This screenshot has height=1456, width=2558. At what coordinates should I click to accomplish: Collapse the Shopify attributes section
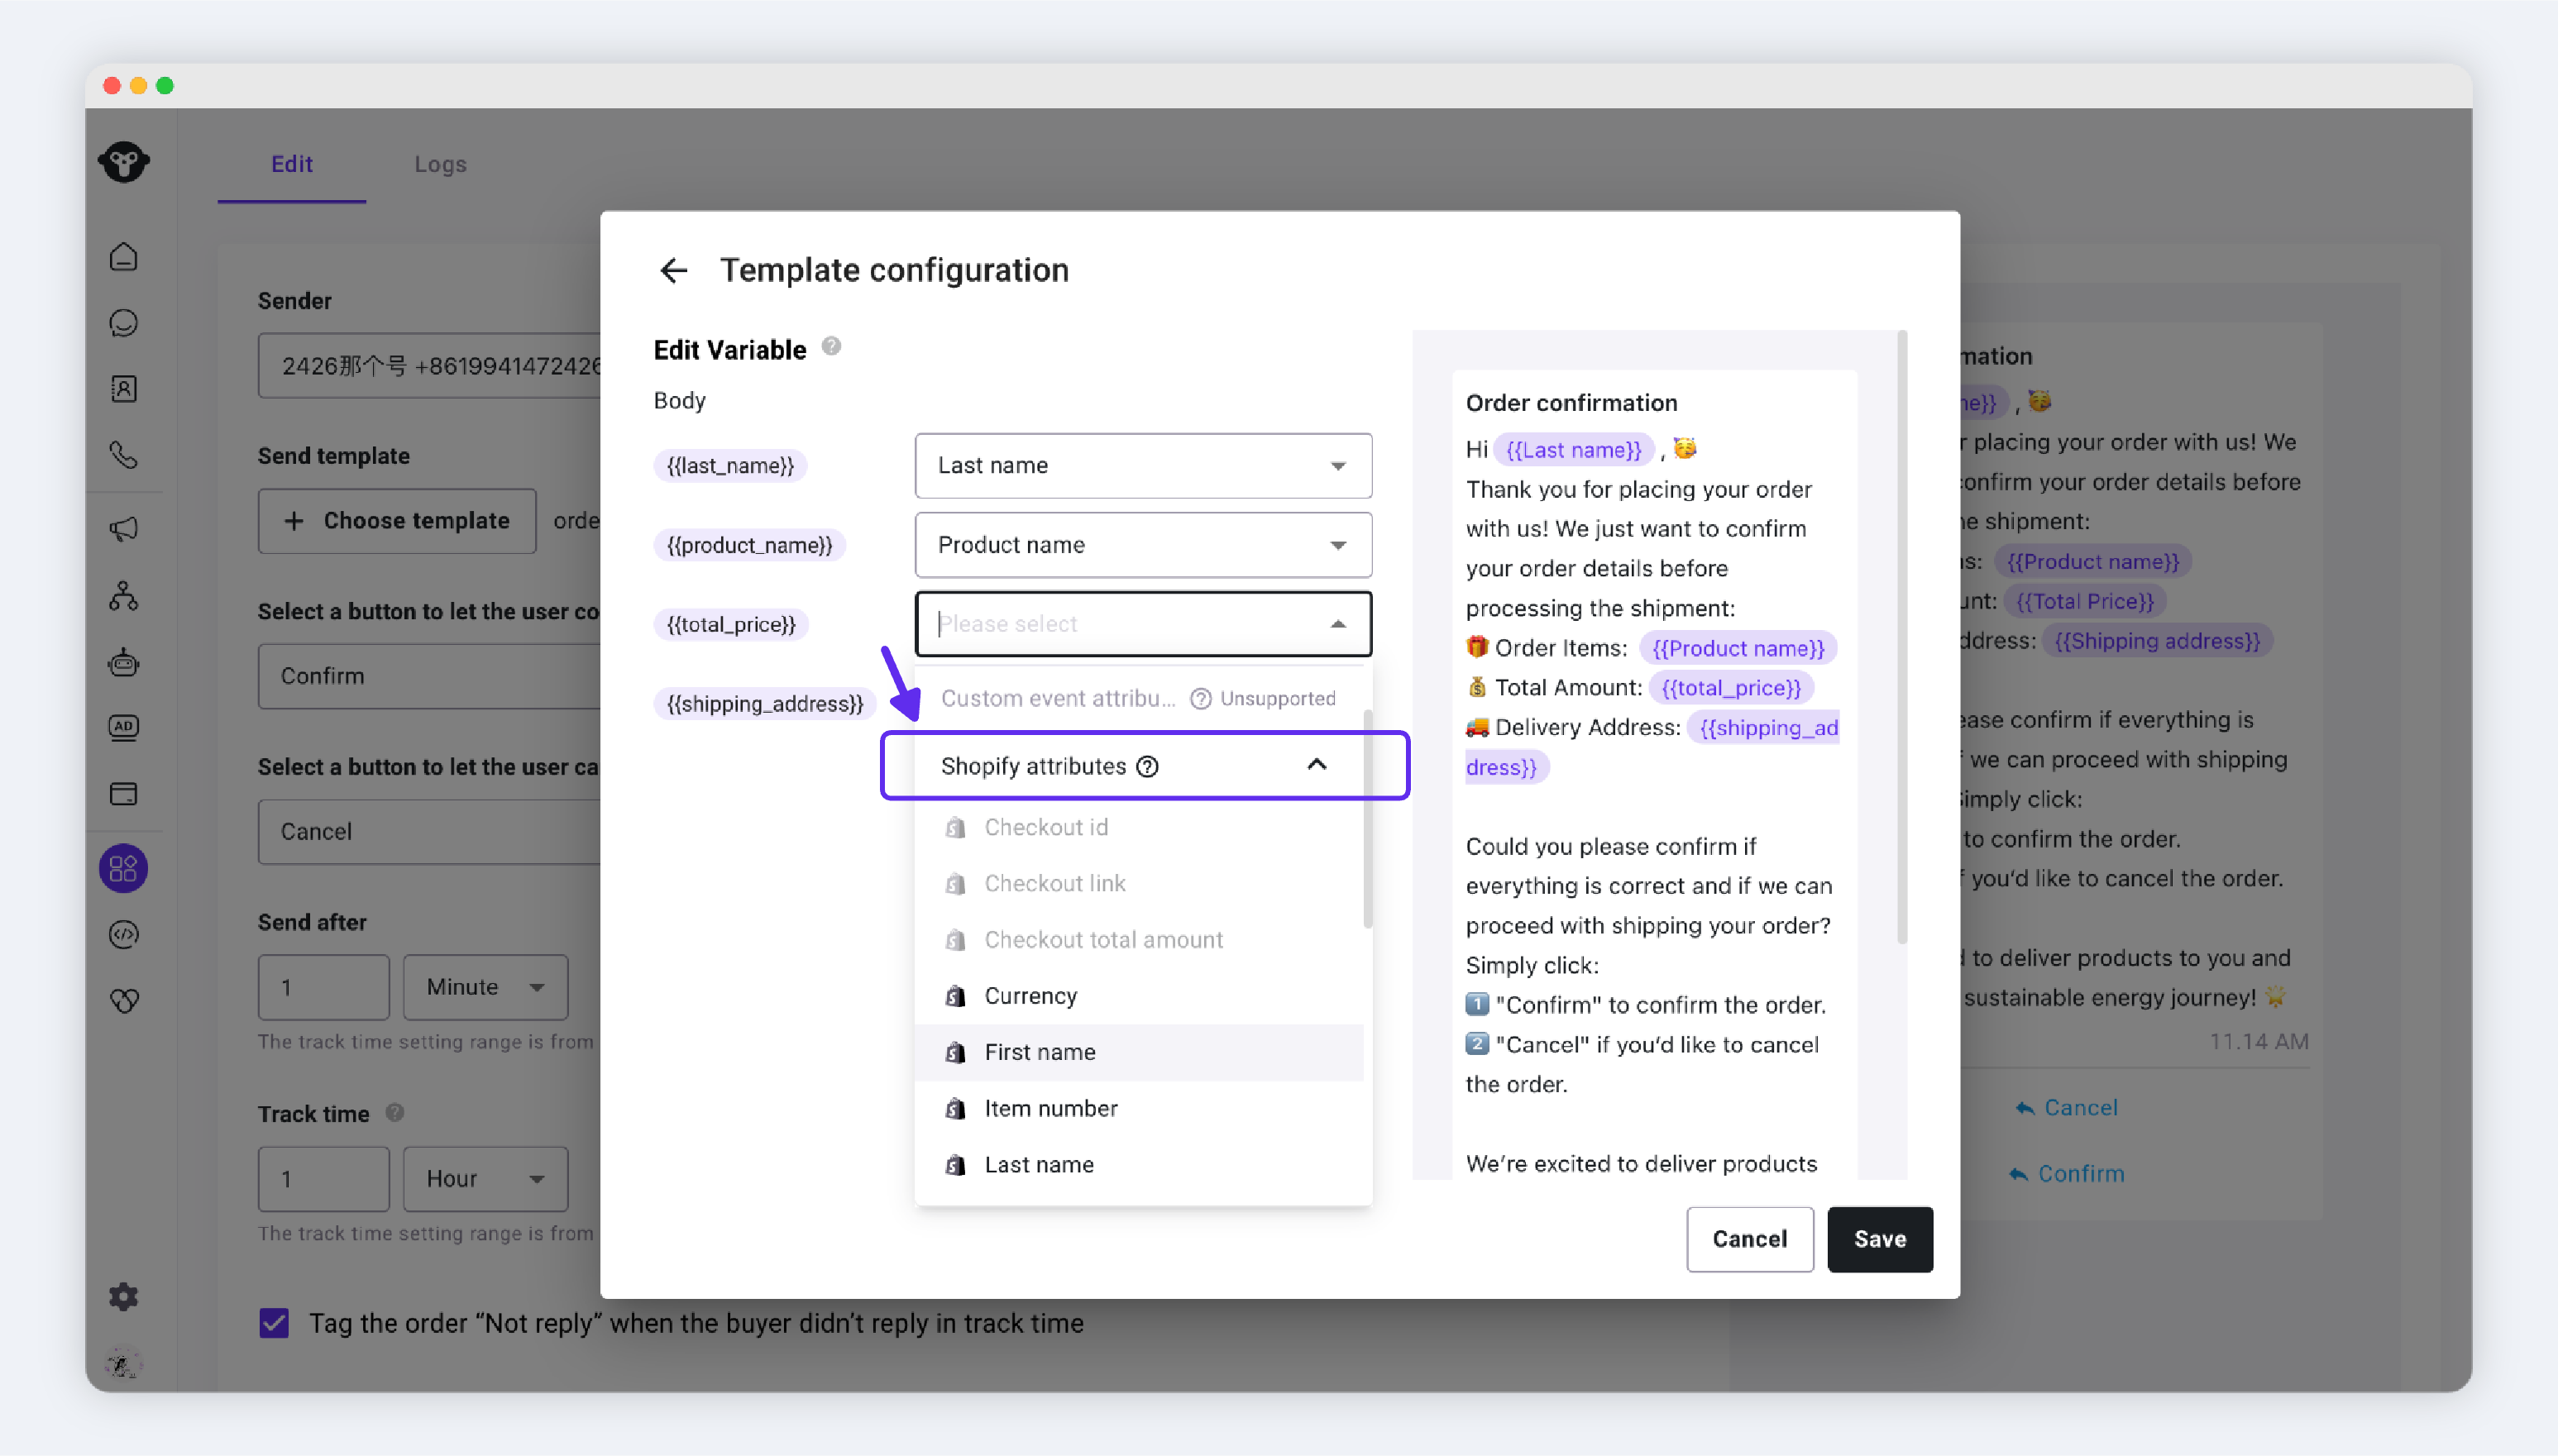point(1317,765)
